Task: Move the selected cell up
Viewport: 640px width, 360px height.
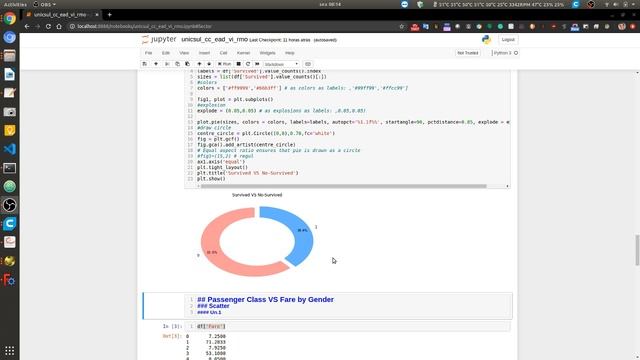Action: (x=199, y=64)
